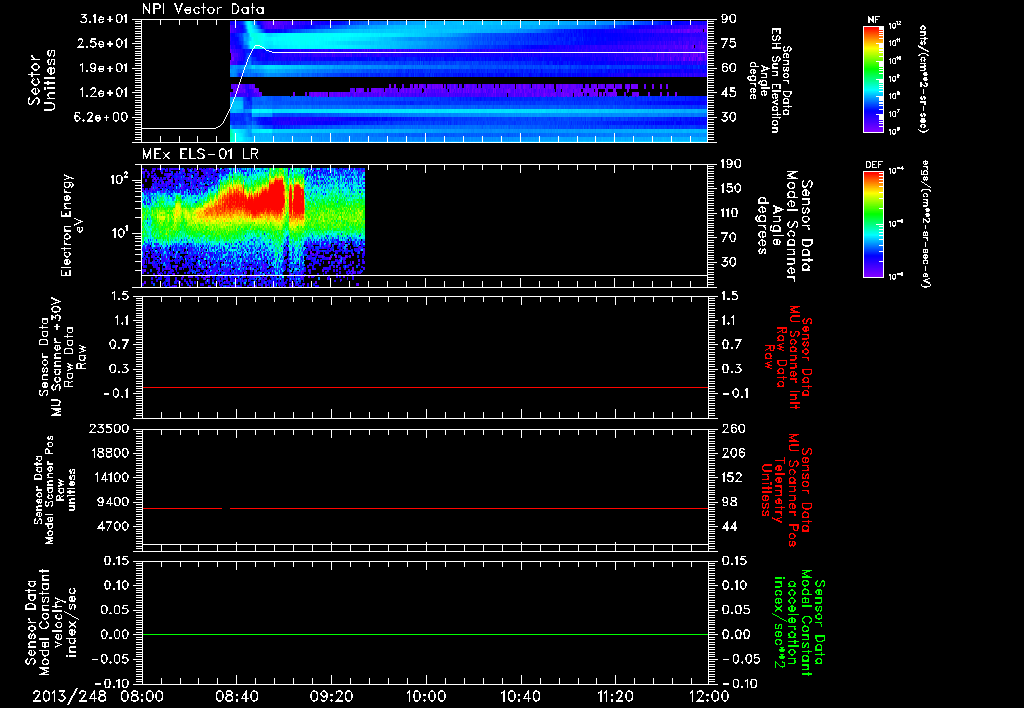Screen dimensions: 1024x708
Task: Click the NF rainbow color bar
Action: [873, 78]
